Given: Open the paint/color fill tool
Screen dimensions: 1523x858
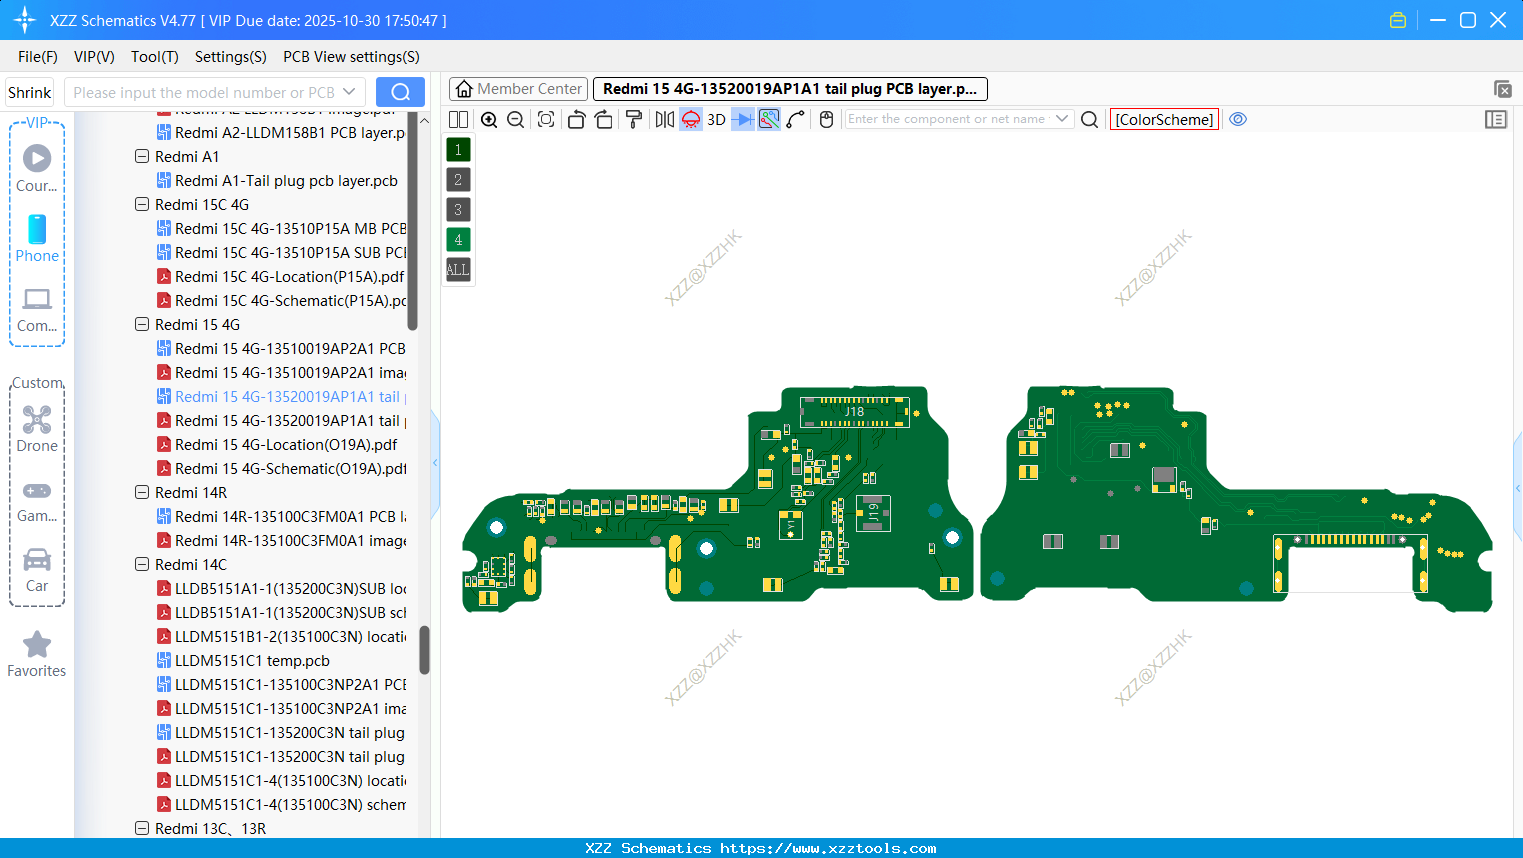Looking at the screenshot, I should [x=633, y=119].
